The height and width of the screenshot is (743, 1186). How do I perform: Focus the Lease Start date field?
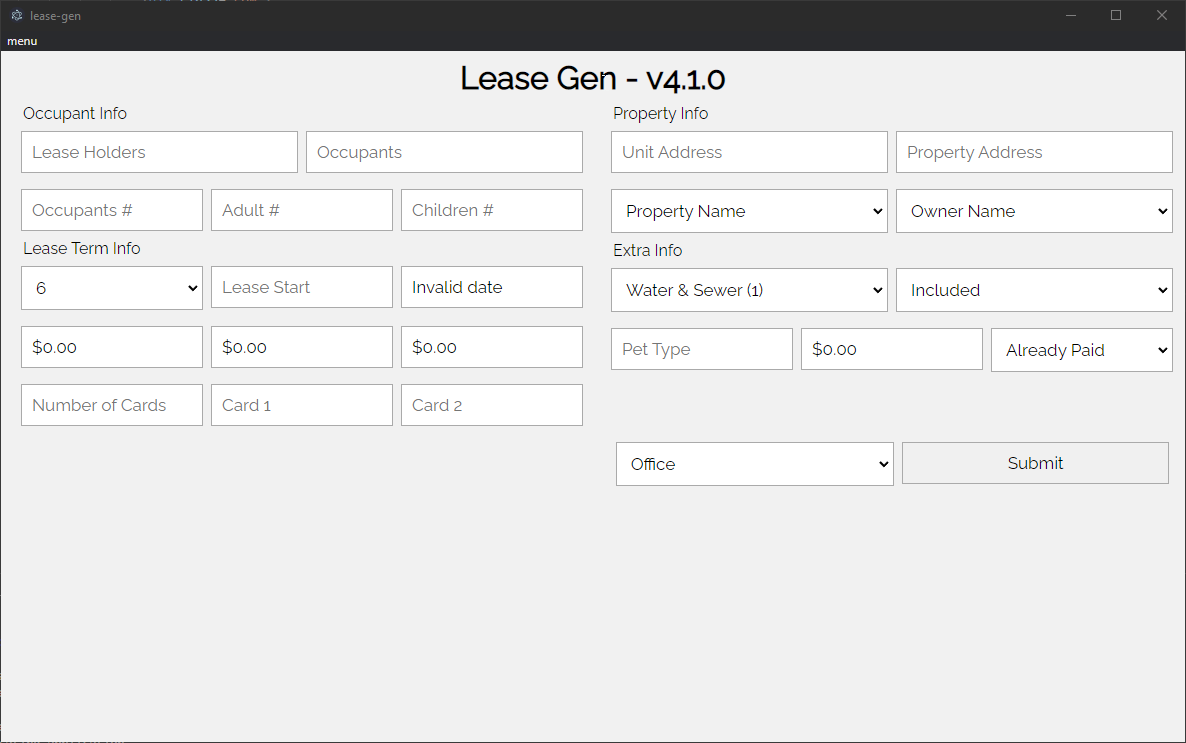pyautogui.click(x=301, y=287)
